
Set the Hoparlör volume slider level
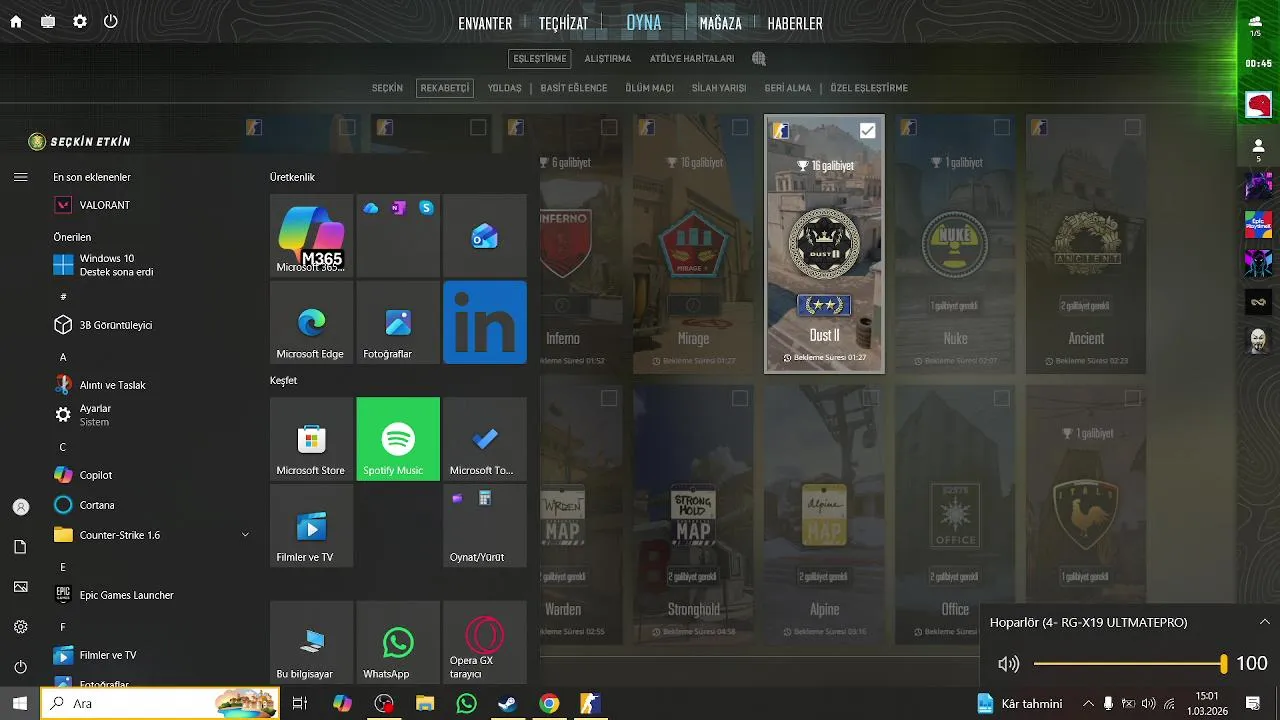coord(1129,664)
